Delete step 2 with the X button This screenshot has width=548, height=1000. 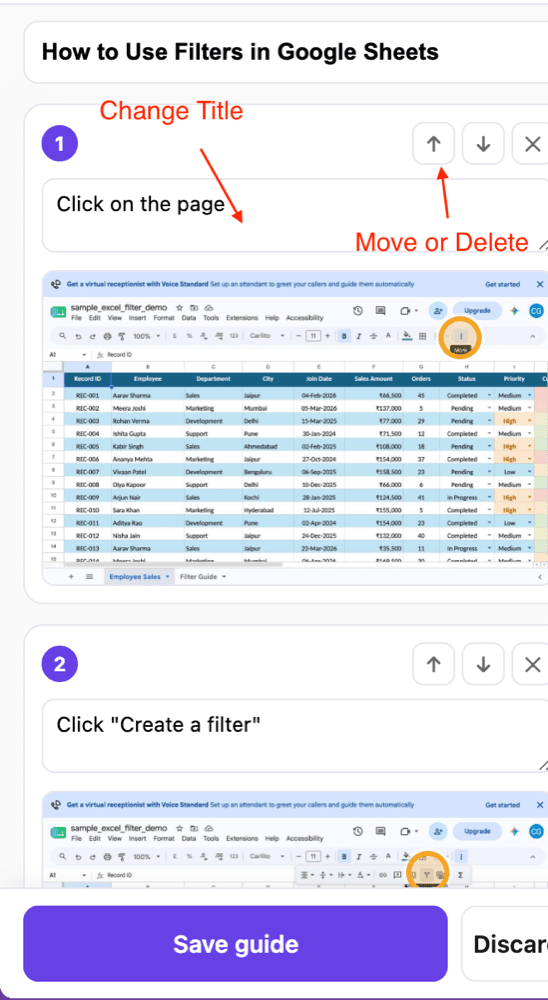tap(531, 665)
